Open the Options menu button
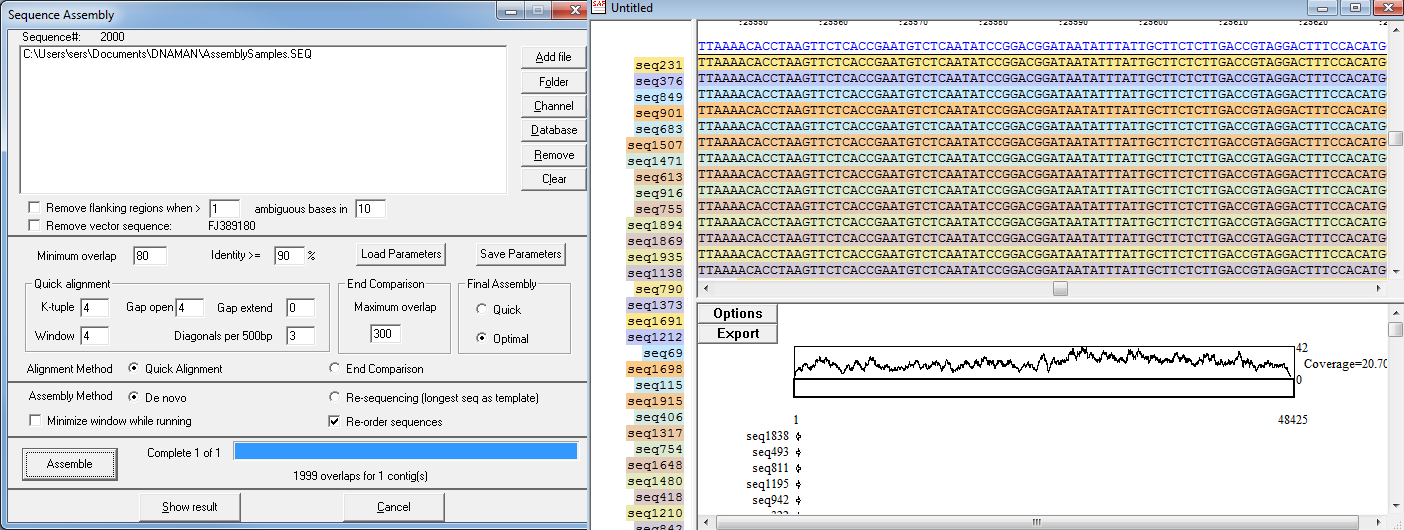The height and width of the screenshot is (530, 1404). click(x=737, y=314)
